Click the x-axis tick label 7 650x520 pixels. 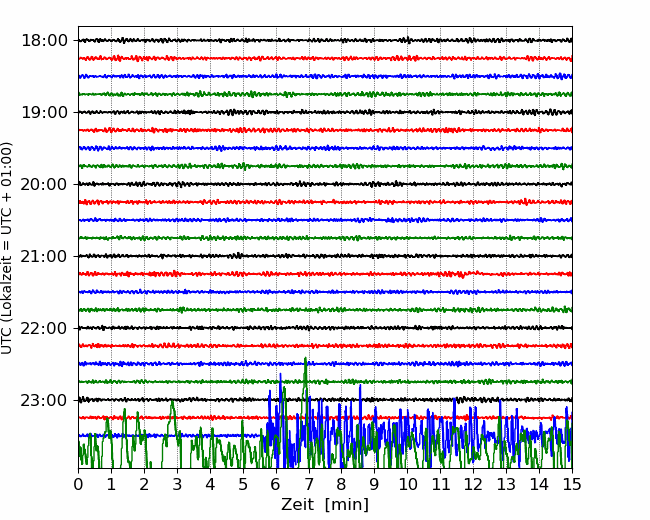pyautogui.click(x=309, y=484)
